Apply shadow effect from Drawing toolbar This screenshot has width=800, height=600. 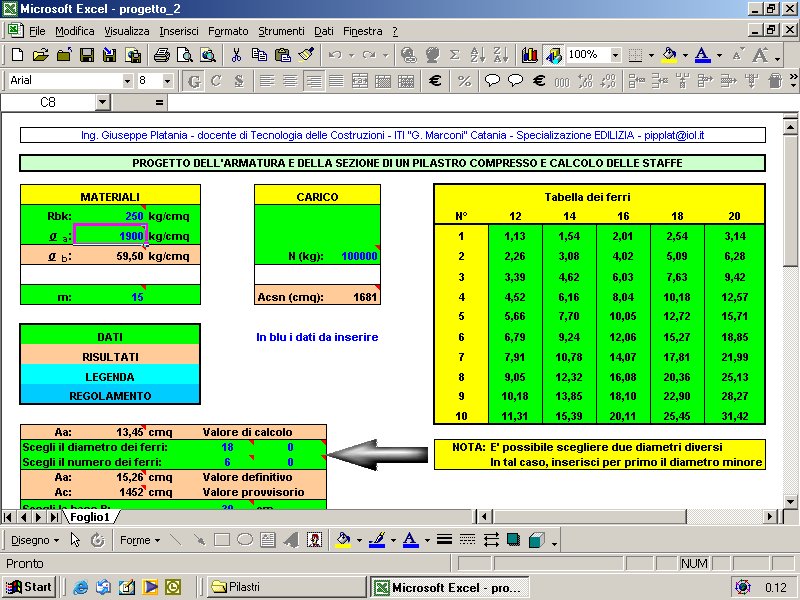[x=514, y=540]
